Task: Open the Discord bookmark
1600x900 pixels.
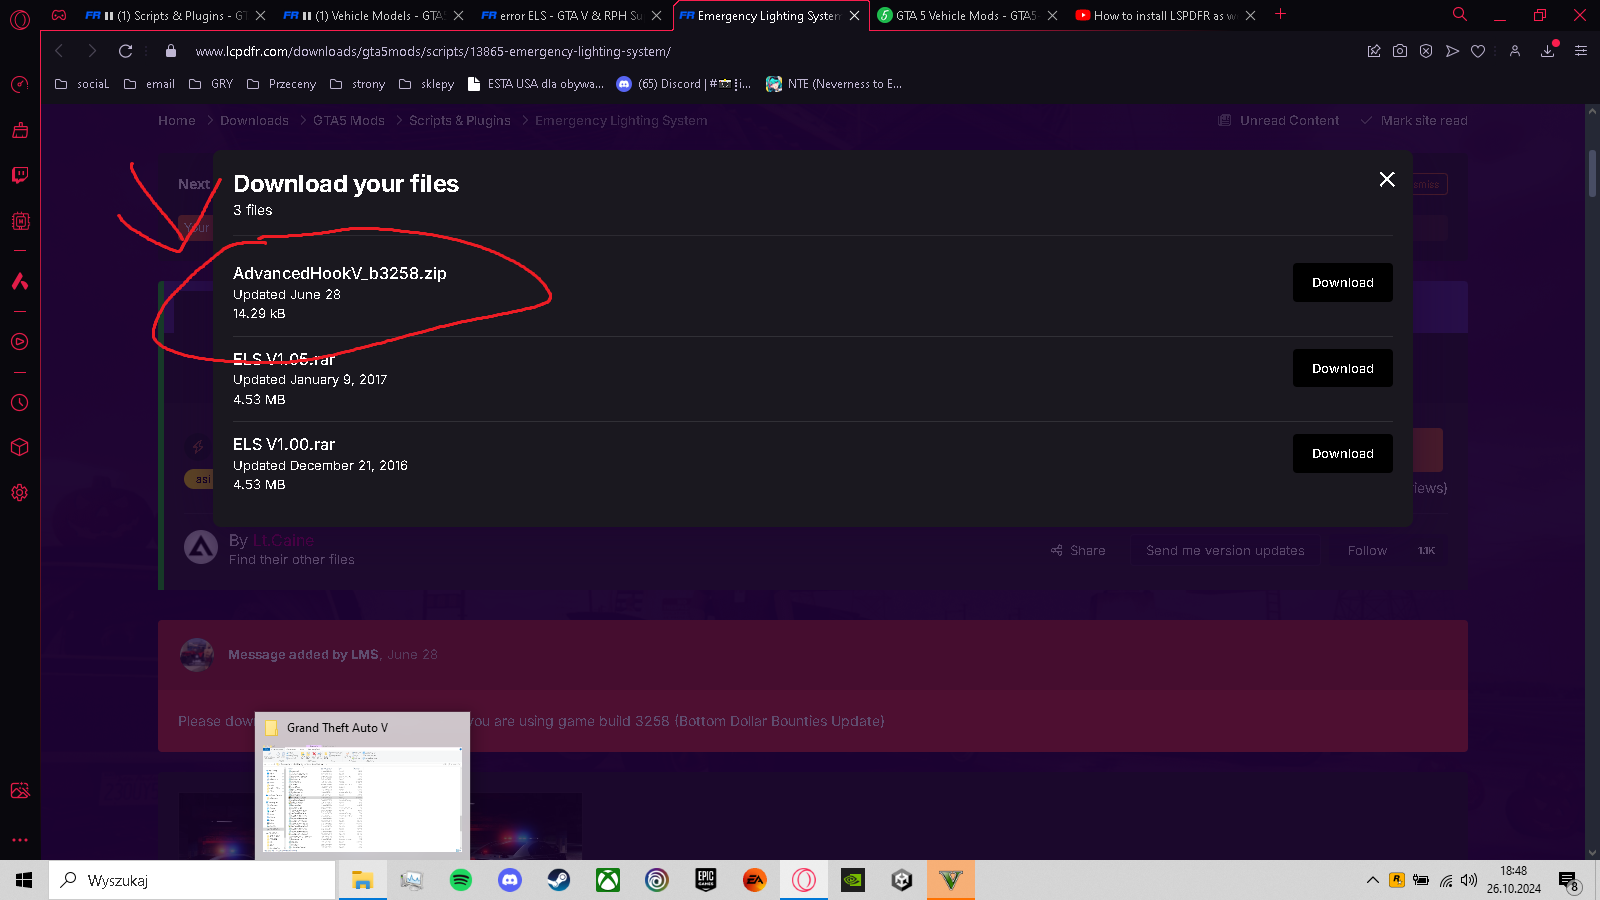Action: [683, 84]
